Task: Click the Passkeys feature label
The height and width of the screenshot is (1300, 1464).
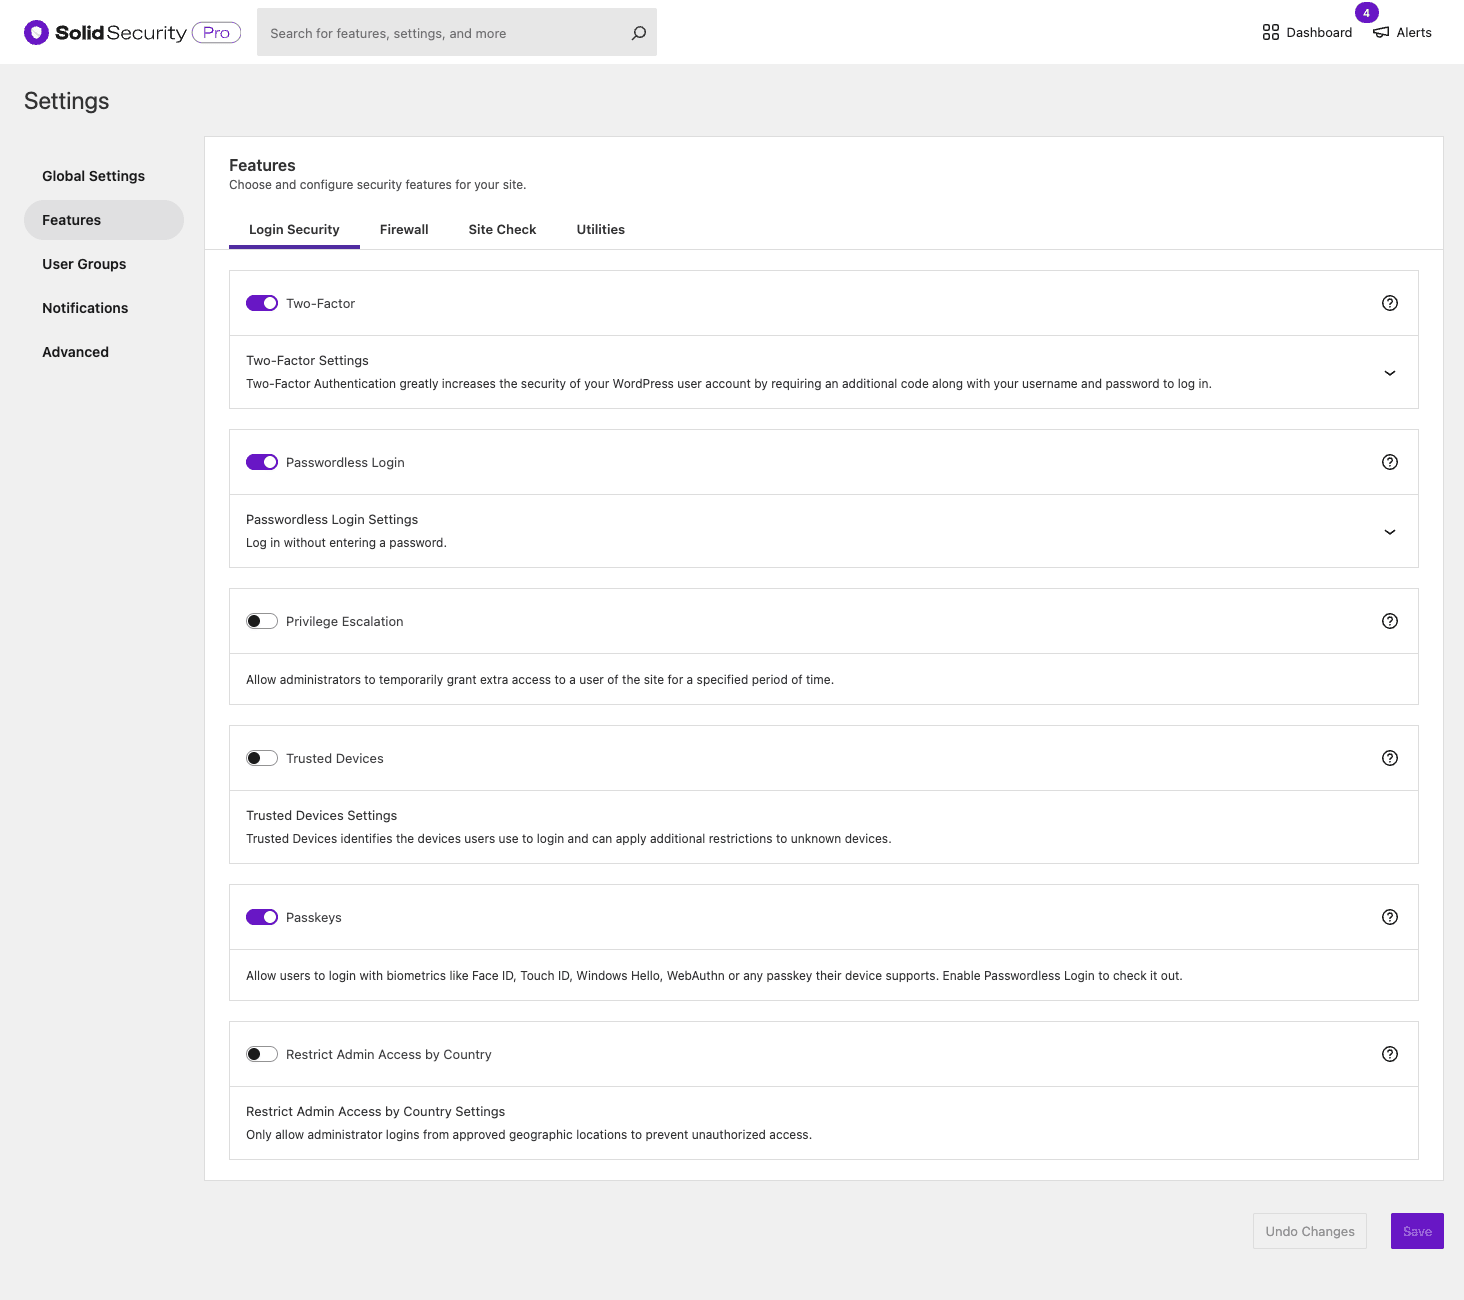Action: [313, 917]
